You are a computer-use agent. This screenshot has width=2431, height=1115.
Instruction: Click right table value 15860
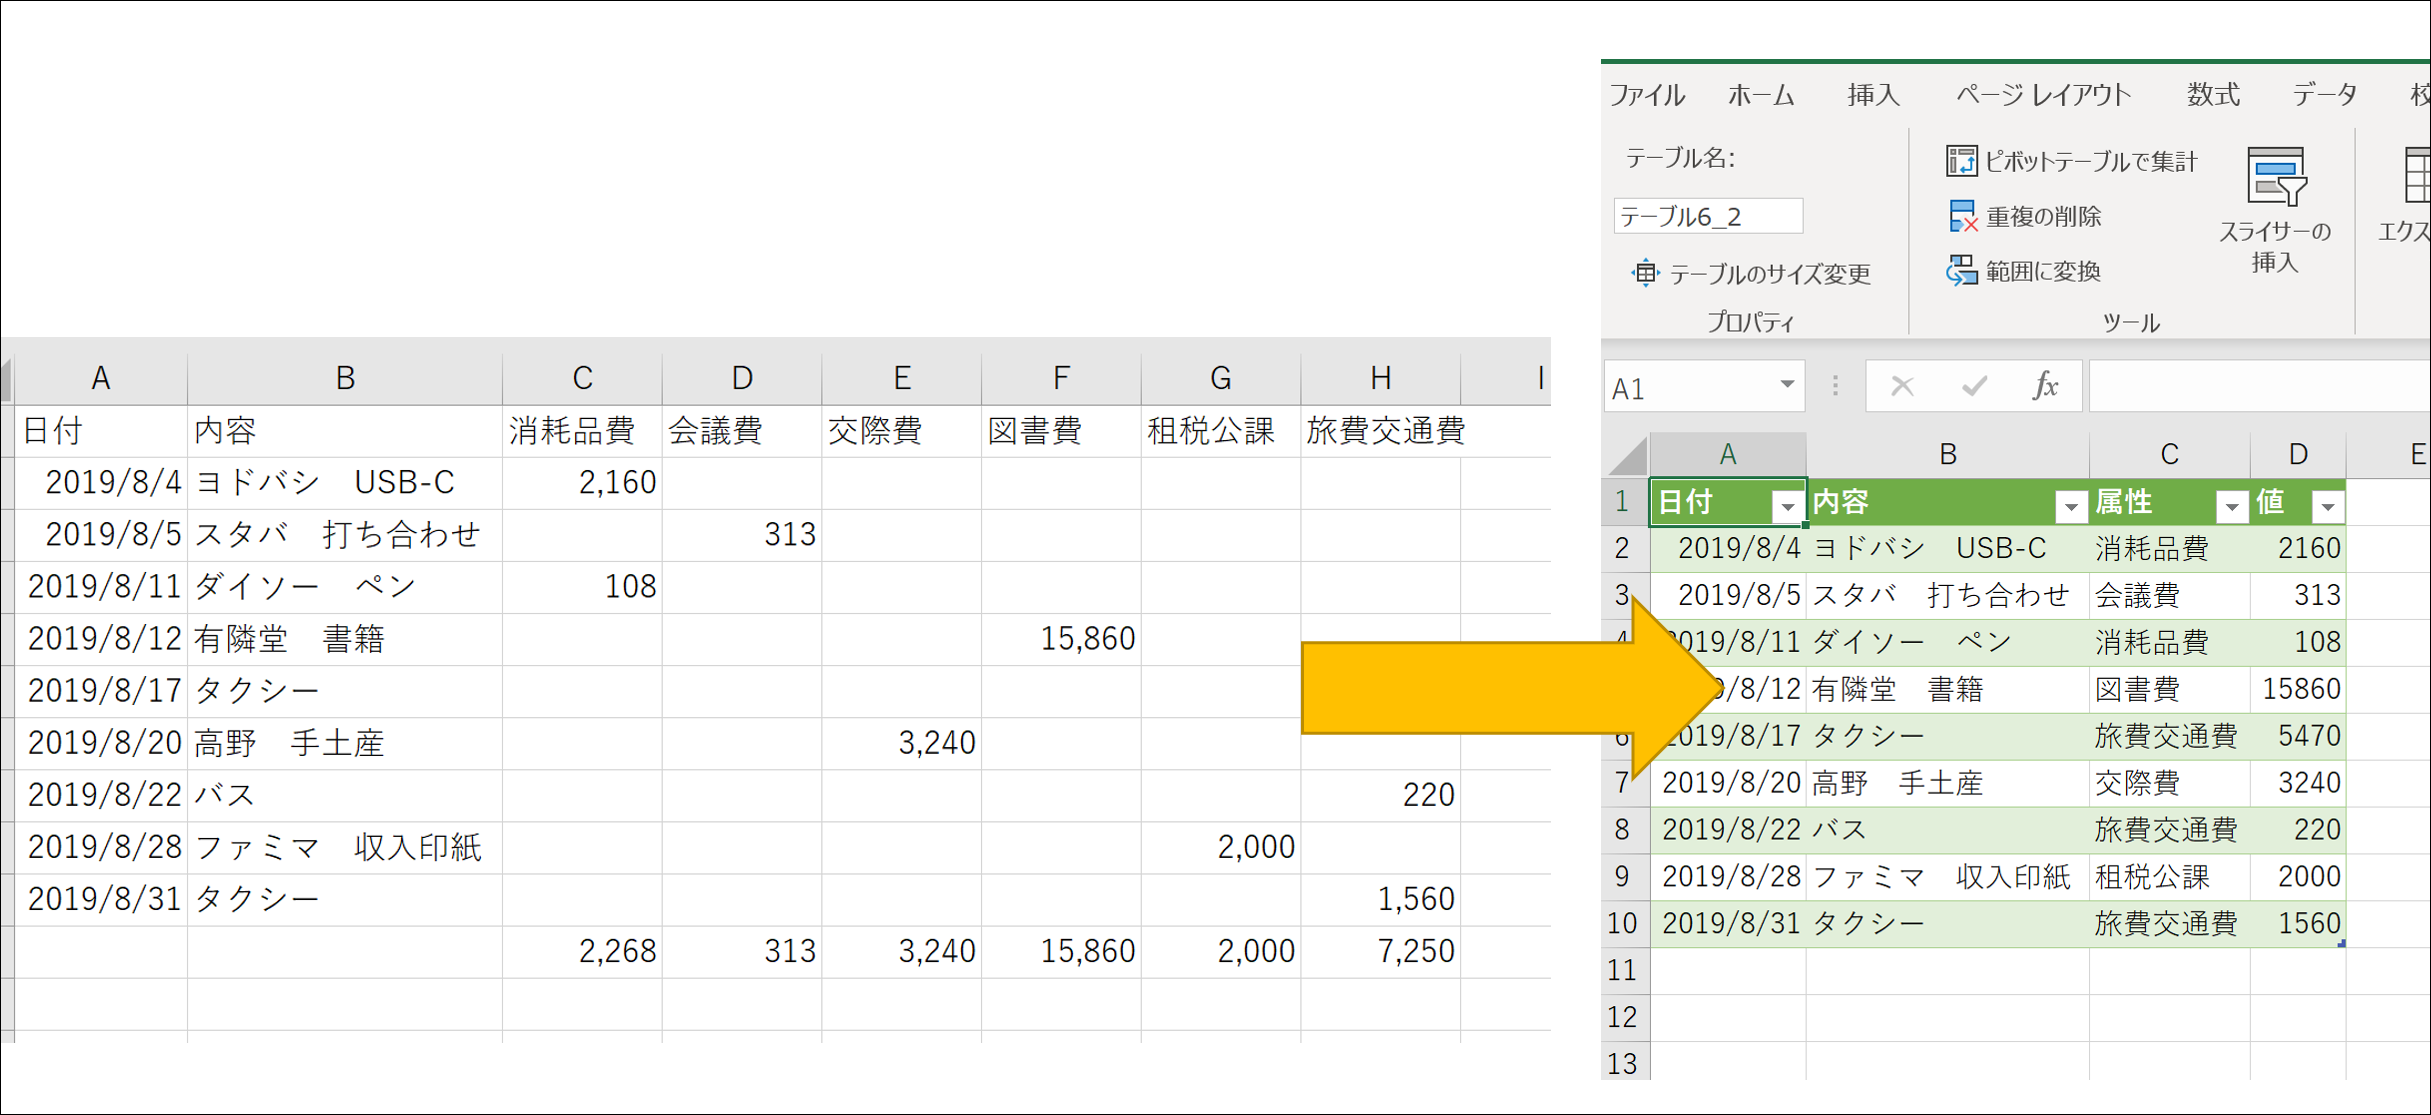tap(2298, 689)
